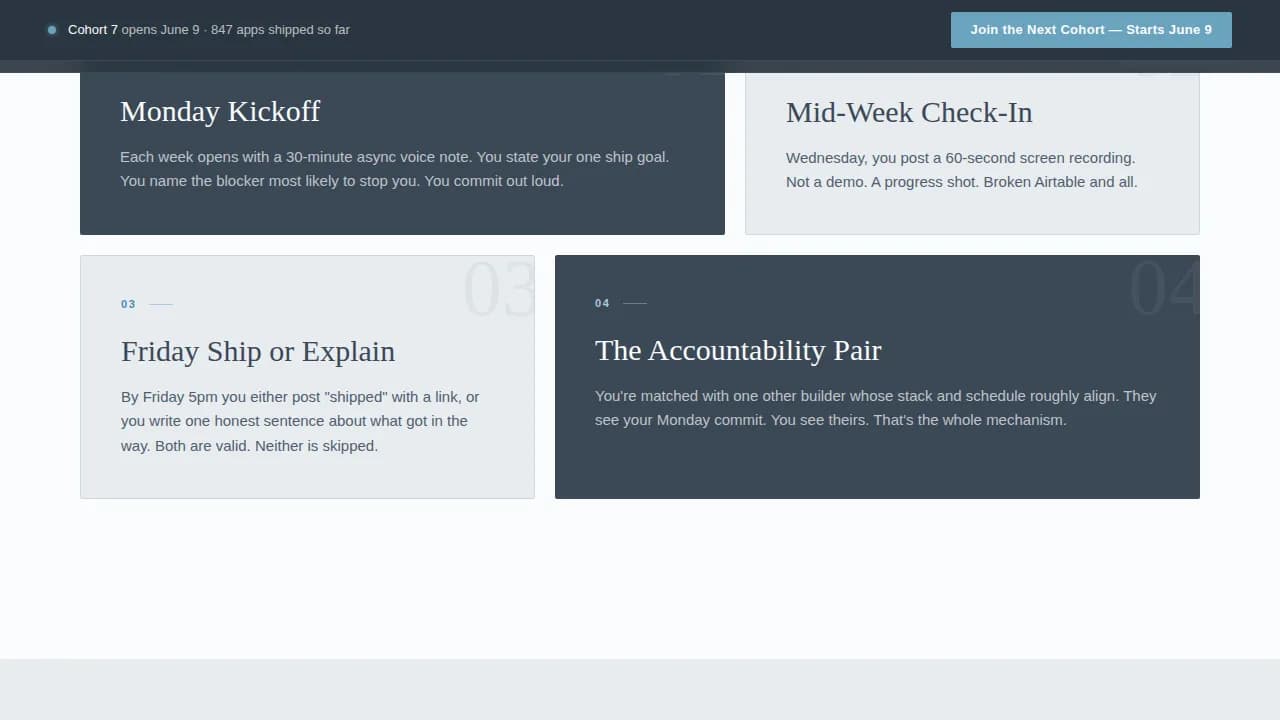Click the blue indicator in the top banner

(x=52, y=30)
